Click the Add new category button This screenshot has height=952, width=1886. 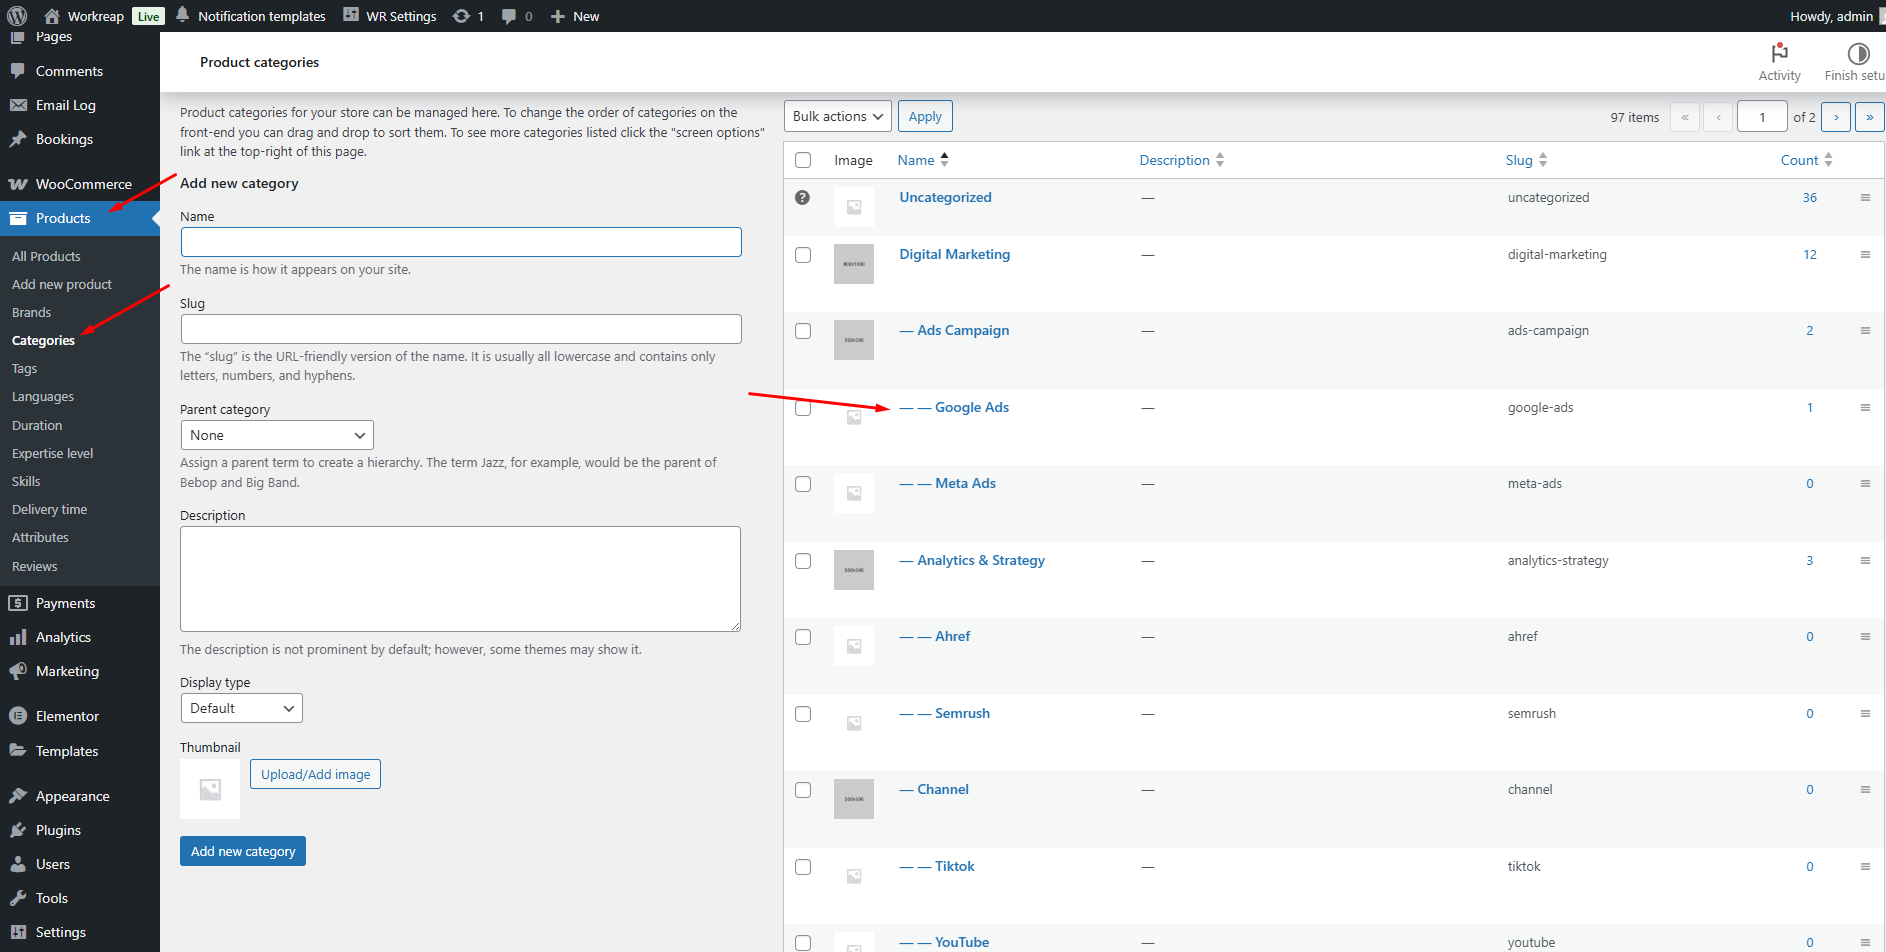(x=243, y=851)
